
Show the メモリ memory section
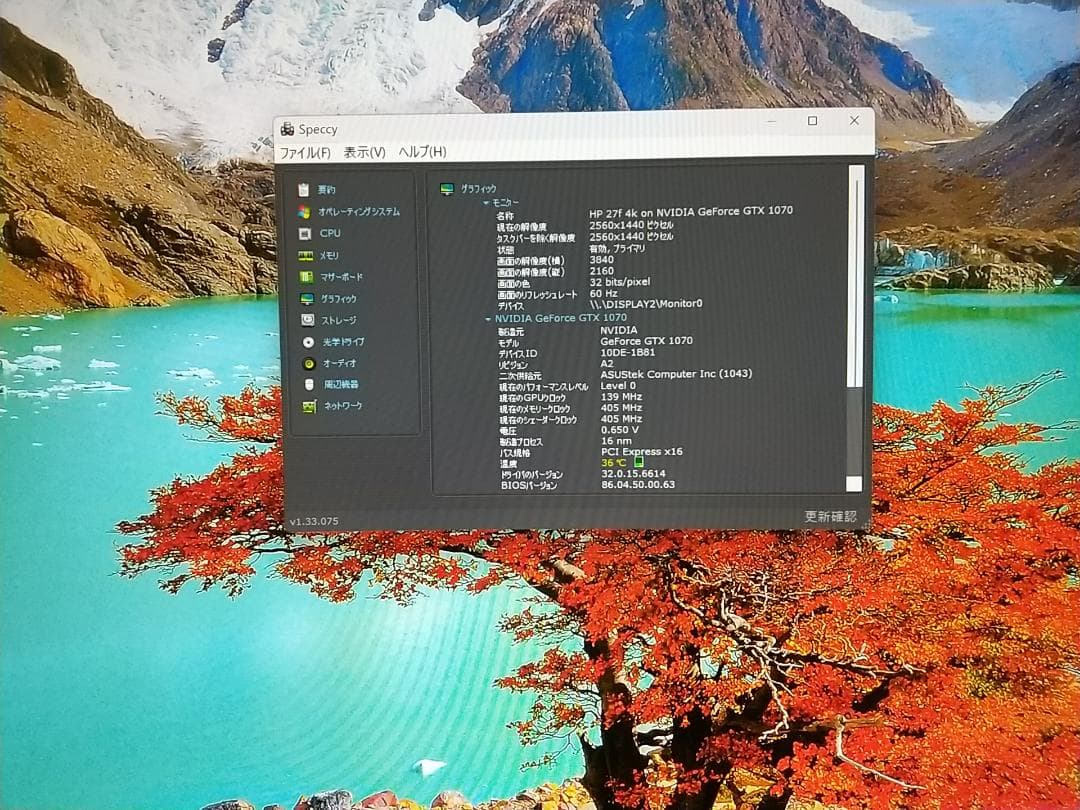click(306, 255)
